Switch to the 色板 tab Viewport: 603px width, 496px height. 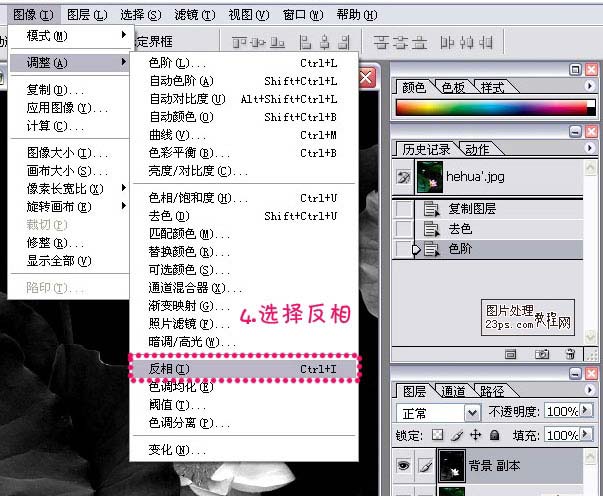(x=453, y=88)
